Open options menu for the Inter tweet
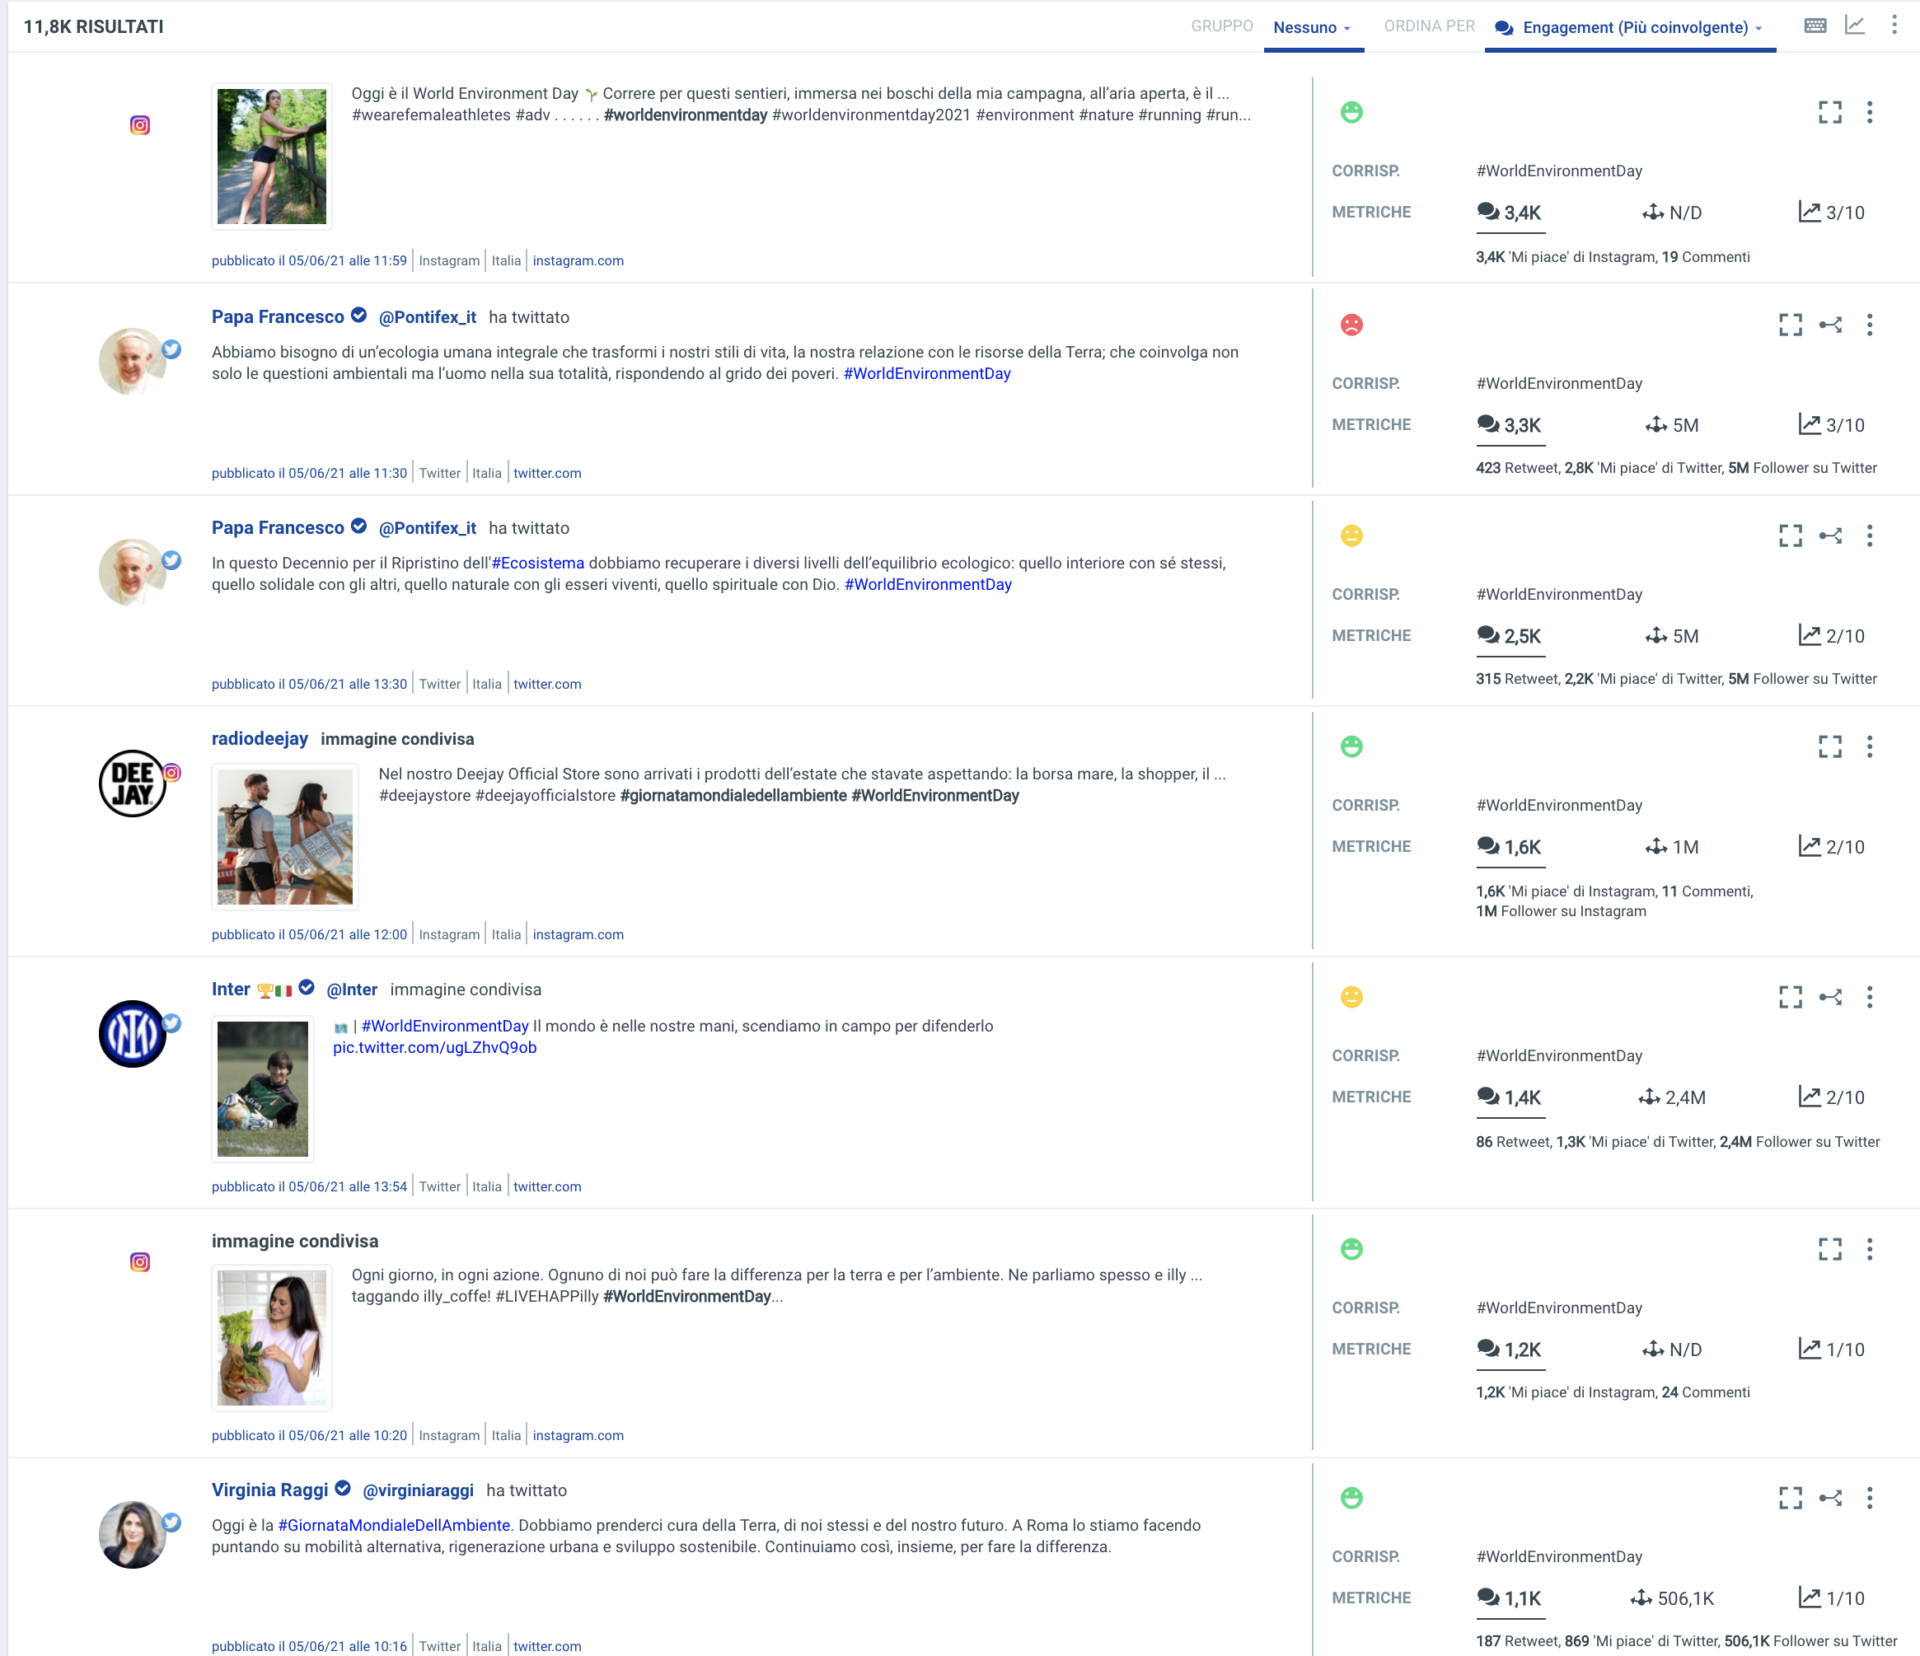The height and width of the screenshot is (1656, 1920). 1870,997
